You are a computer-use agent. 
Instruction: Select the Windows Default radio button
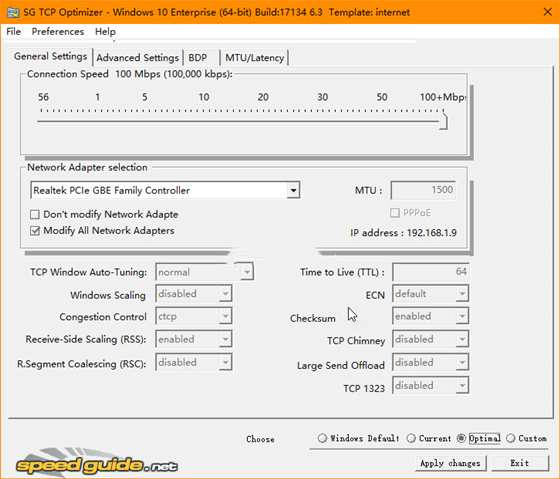(x=322, y=438)
